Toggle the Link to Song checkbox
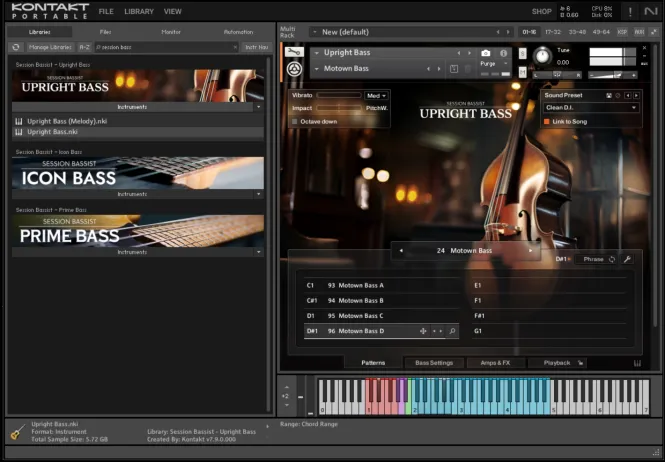The height and width of the screenshot is (462, 665). click(x=547, y=122)
